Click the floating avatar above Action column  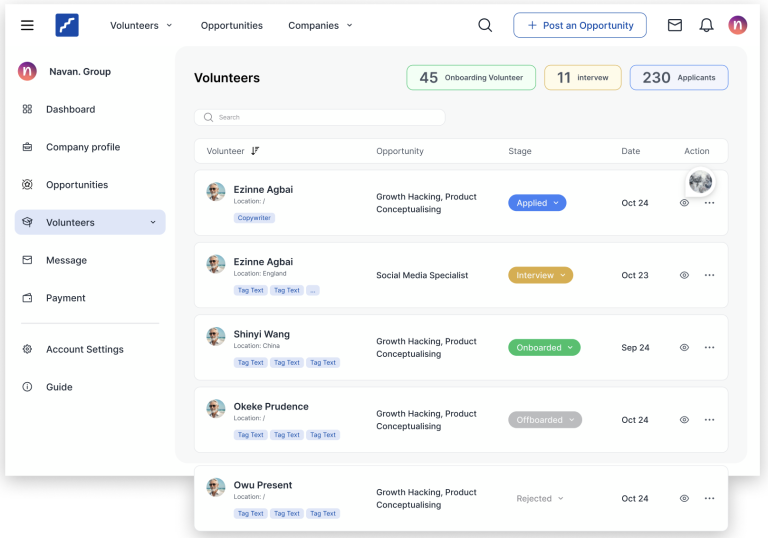pos(700,182)
